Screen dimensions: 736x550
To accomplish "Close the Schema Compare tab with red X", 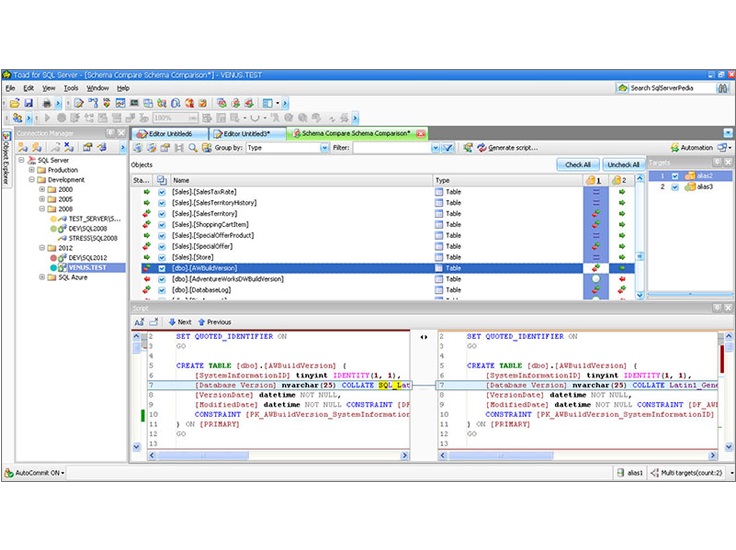I will coord(421,134).
